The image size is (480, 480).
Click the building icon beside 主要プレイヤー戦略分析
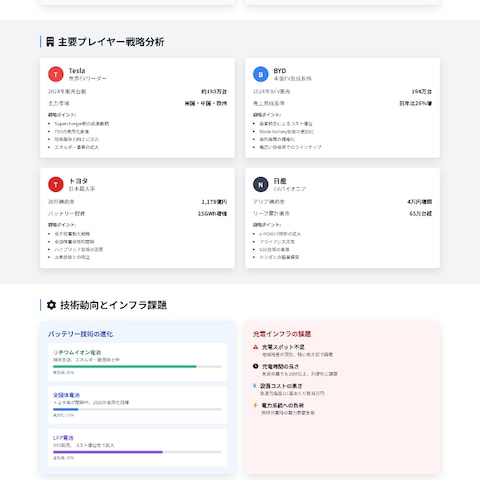tap(50, 42)
